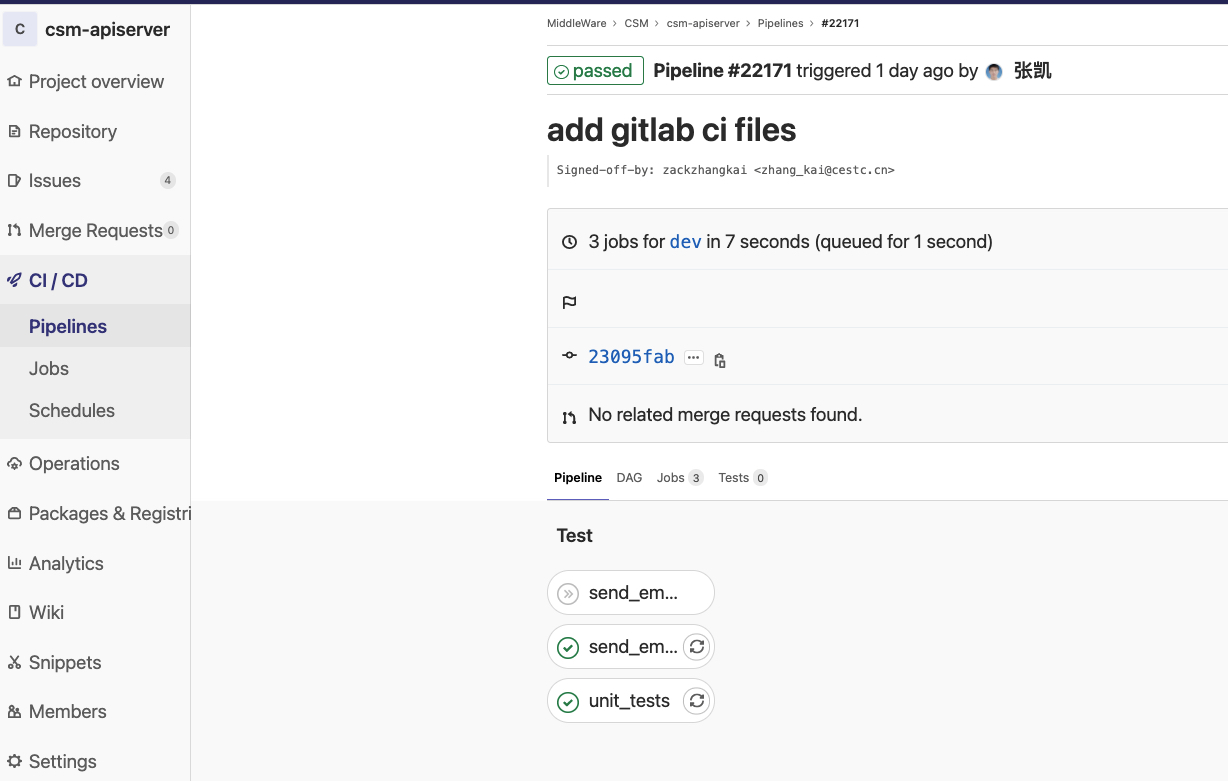Expand the commit description ellipsis button

[694, 358]
